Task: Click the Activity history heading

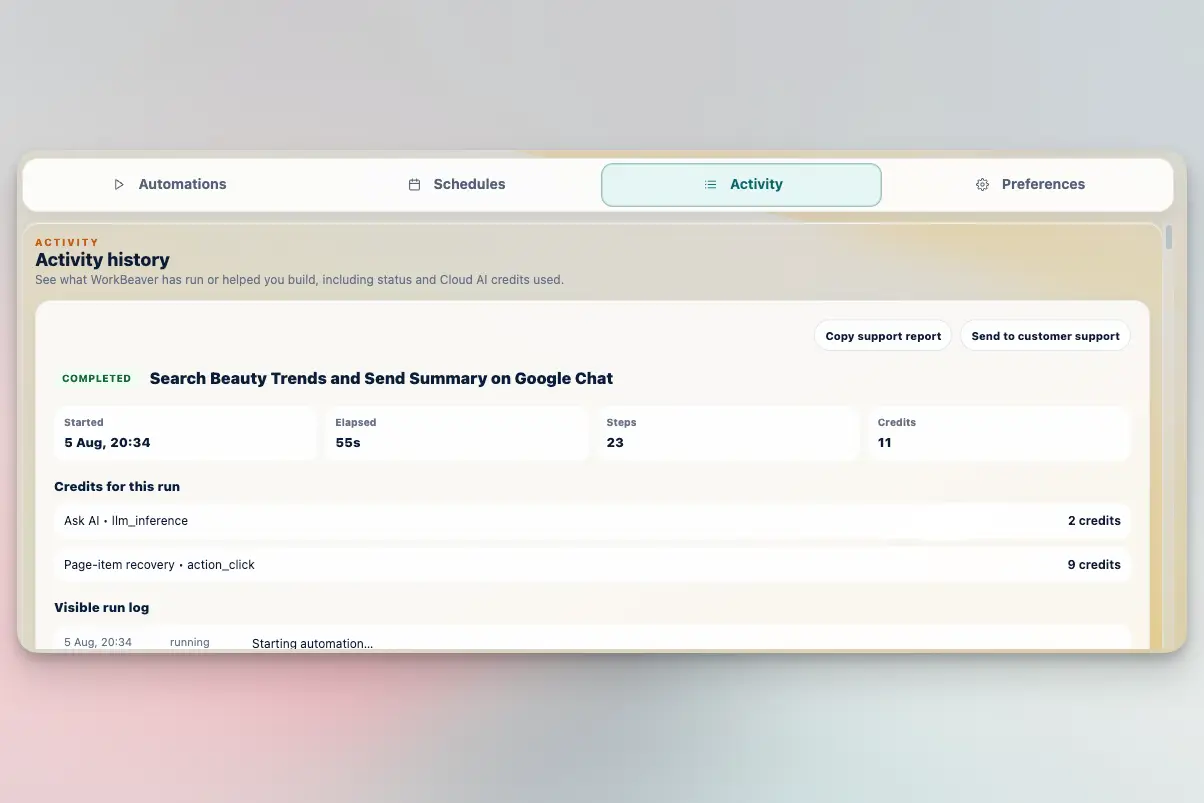Action: [102, 260]
